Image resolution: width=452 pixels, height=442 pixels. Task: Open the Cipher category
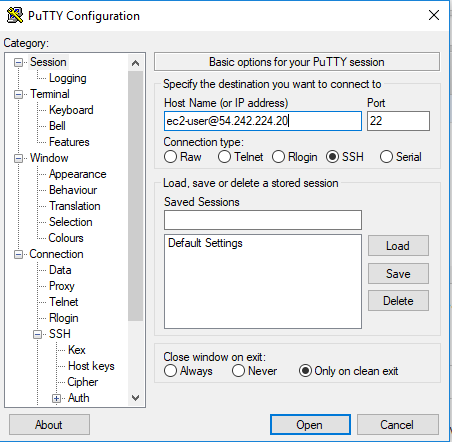tap(82, 382)
